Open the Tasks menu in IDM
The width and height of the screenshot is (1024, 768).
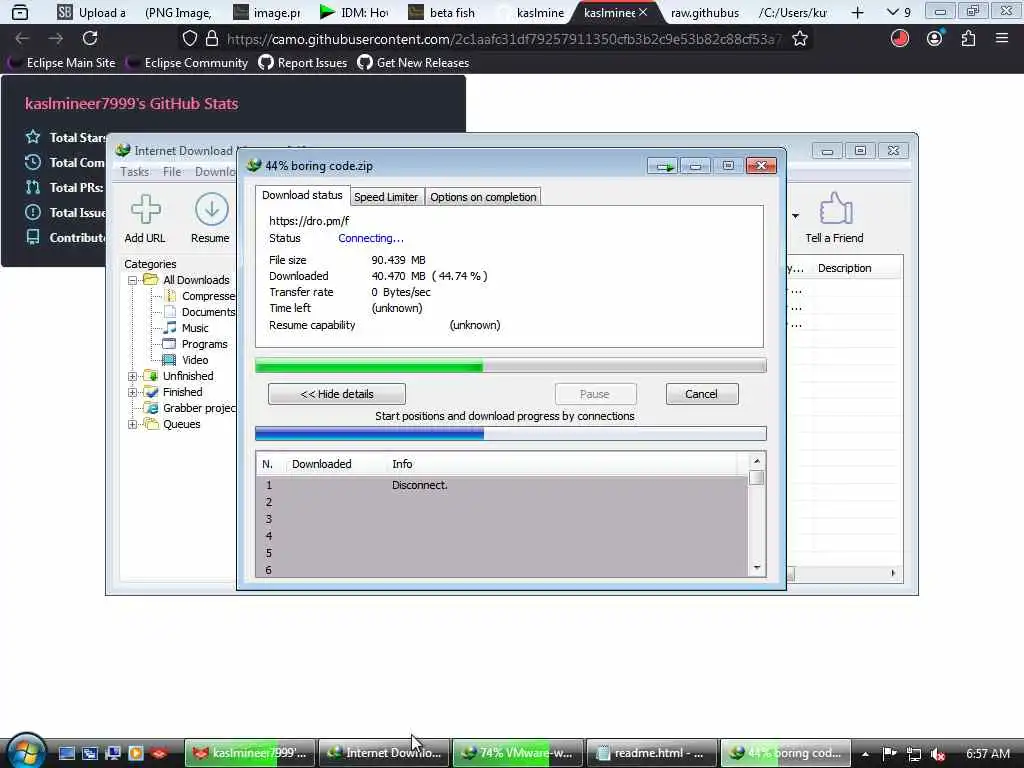[x=135, y=172]
